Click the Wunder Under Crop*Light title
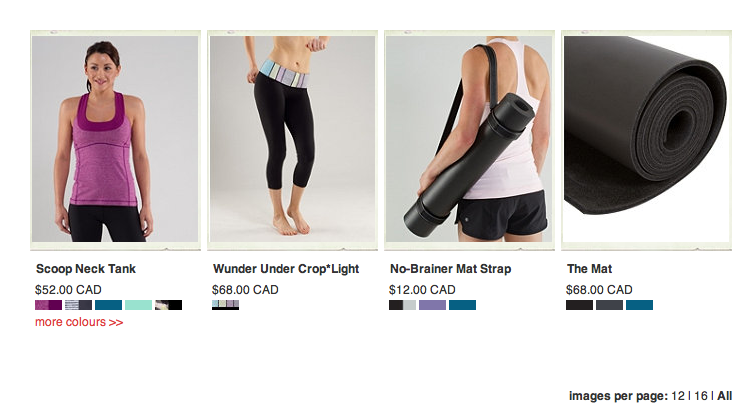 pos(286,269)
